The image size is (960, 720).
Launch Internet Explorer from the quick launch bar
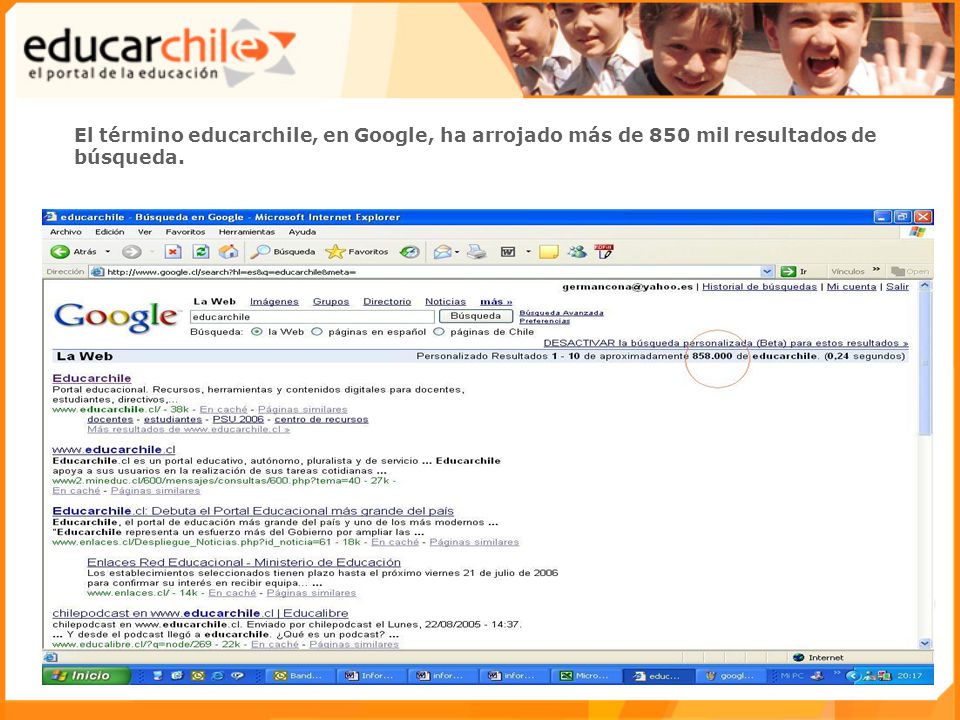click(x=217, y=675)
